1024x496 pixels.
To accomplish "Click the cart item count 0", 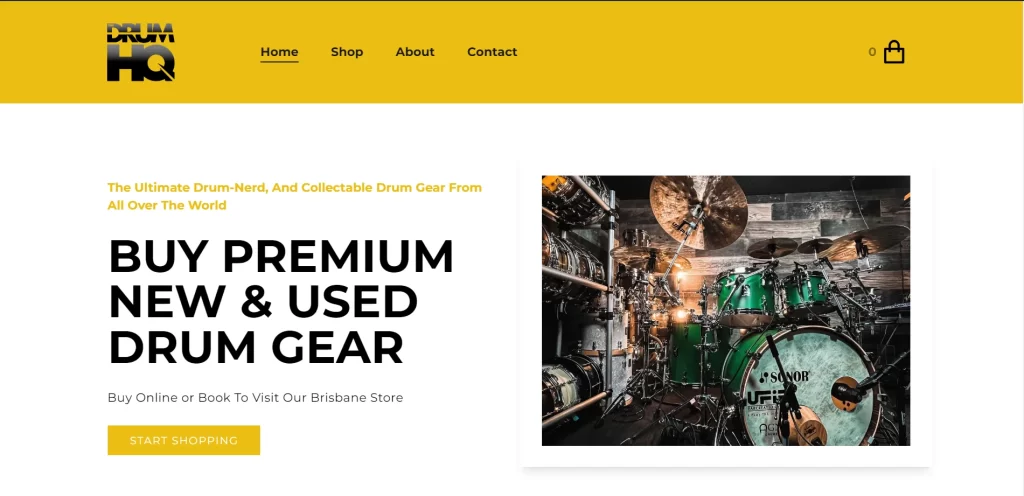I will pyautogui.click(x=872, y=52).
